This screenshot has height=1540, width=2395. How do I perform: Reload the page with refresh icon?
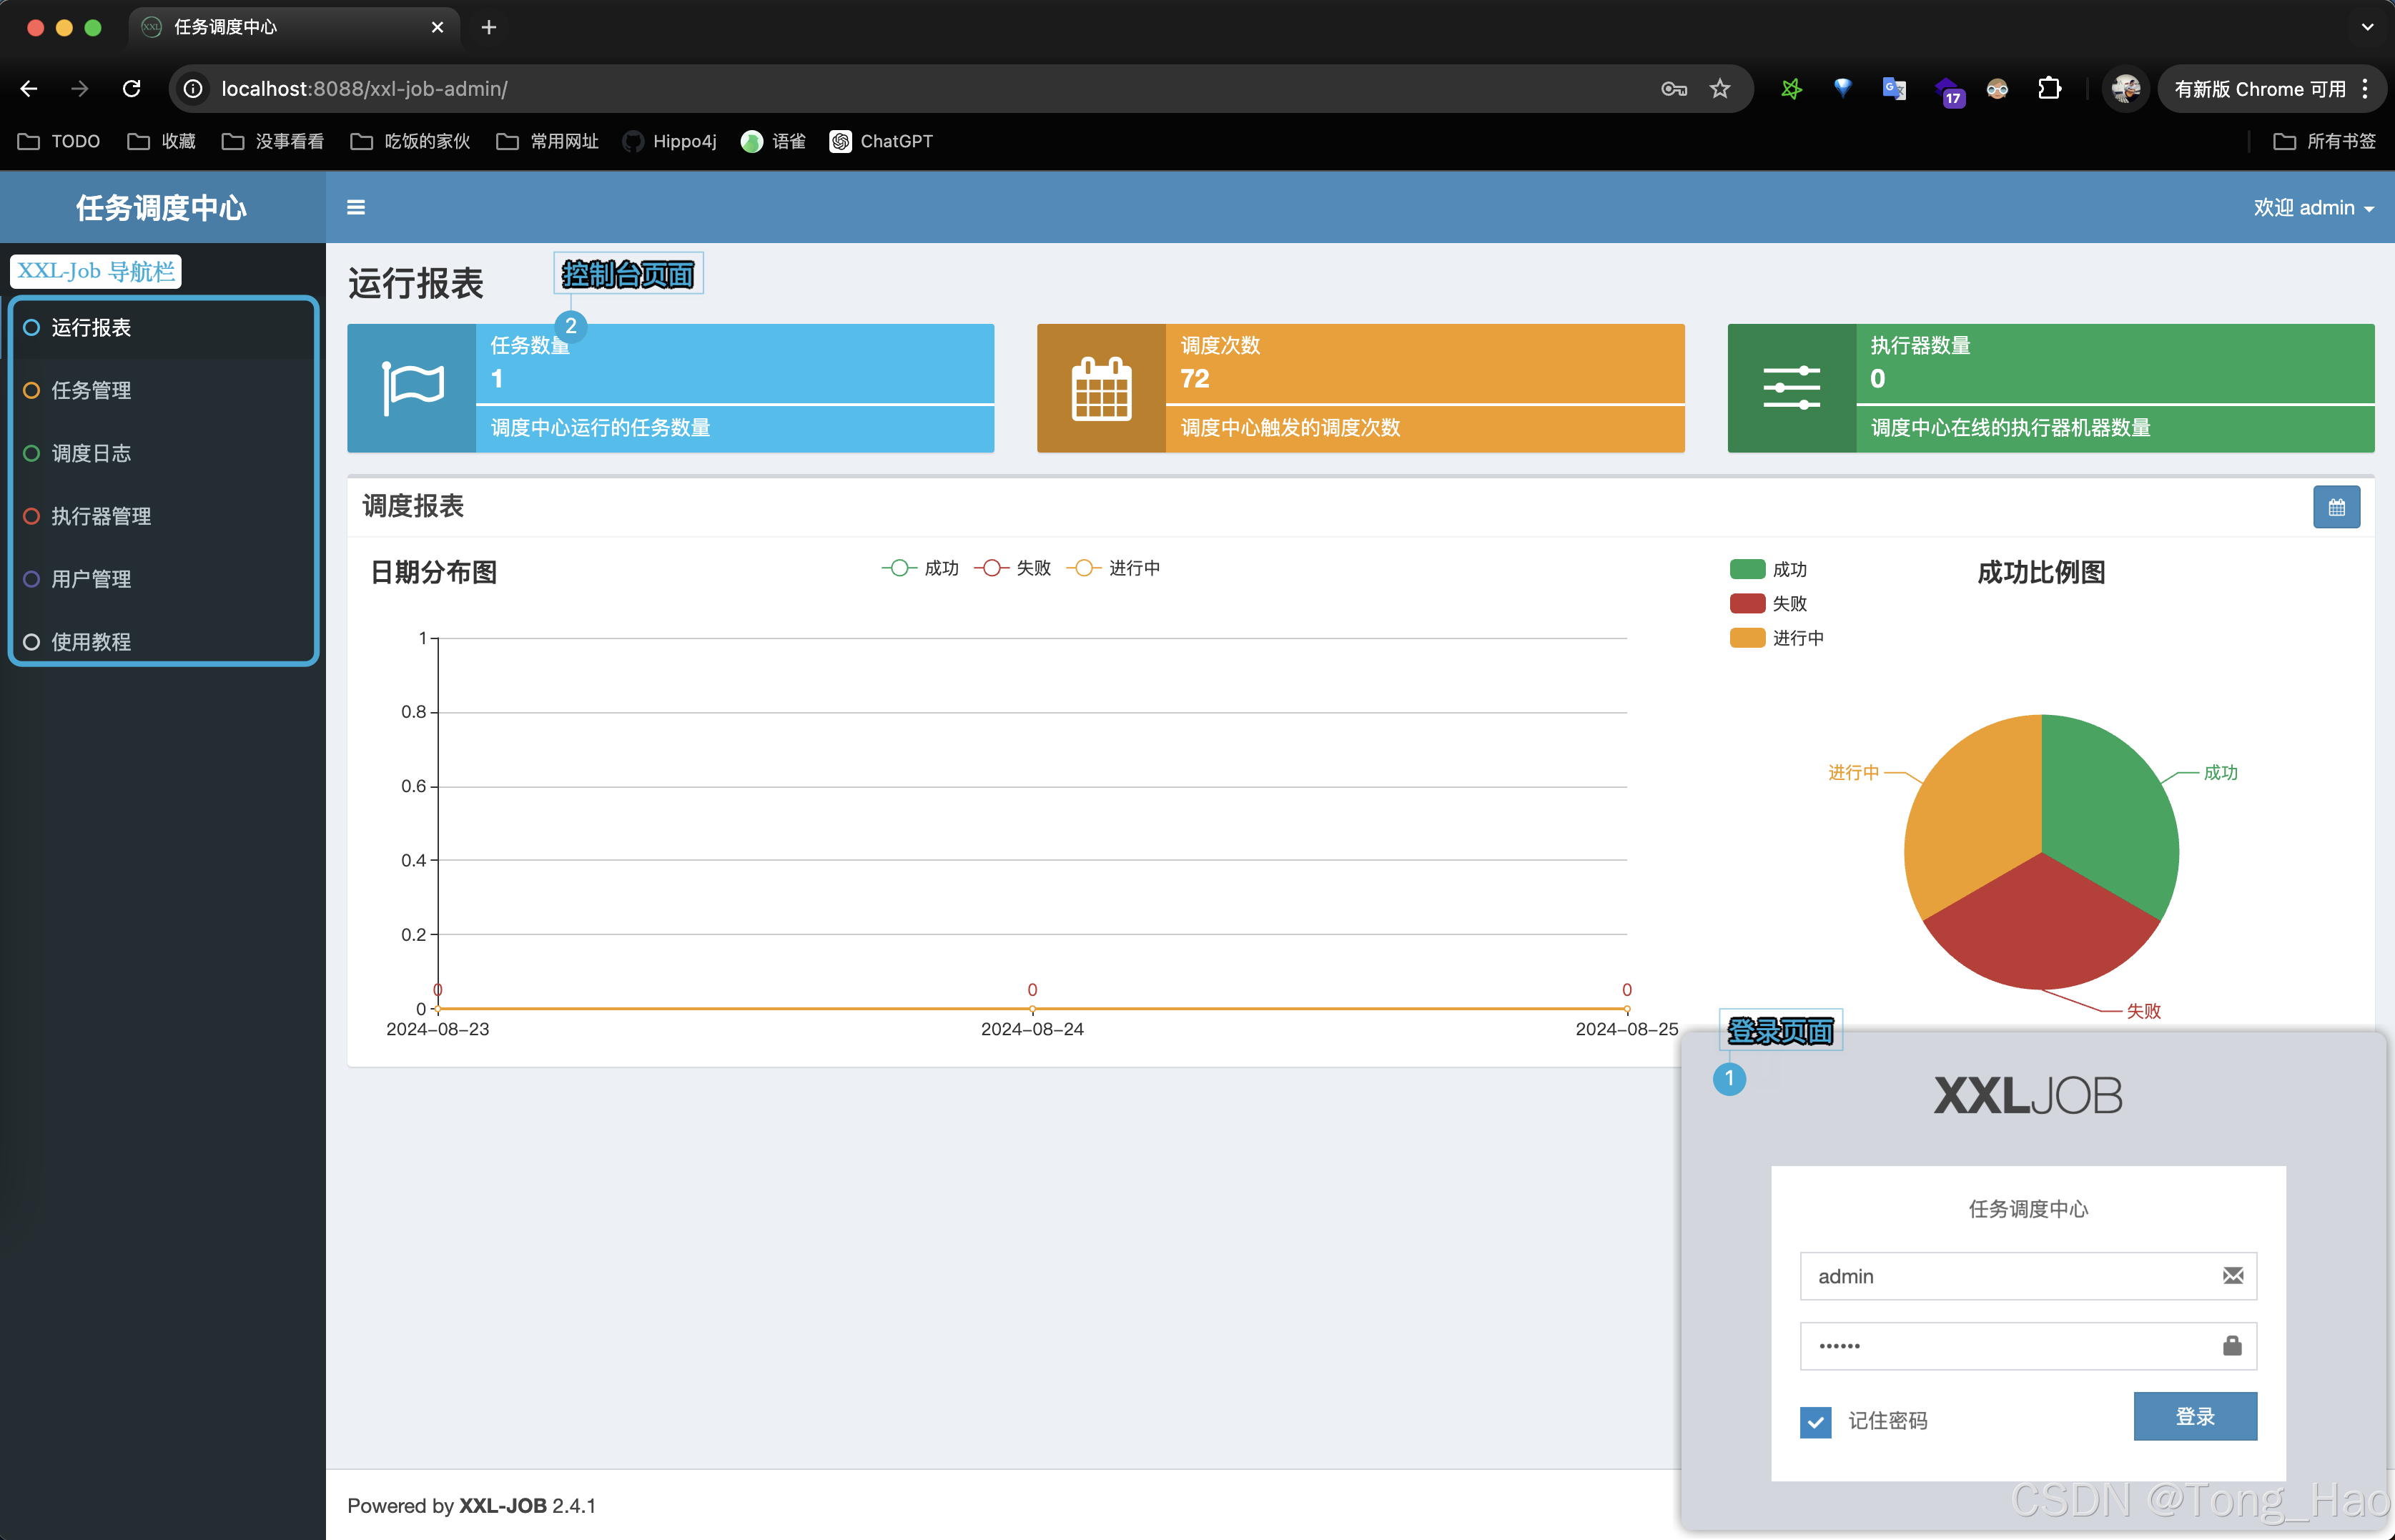pos(131,89)
